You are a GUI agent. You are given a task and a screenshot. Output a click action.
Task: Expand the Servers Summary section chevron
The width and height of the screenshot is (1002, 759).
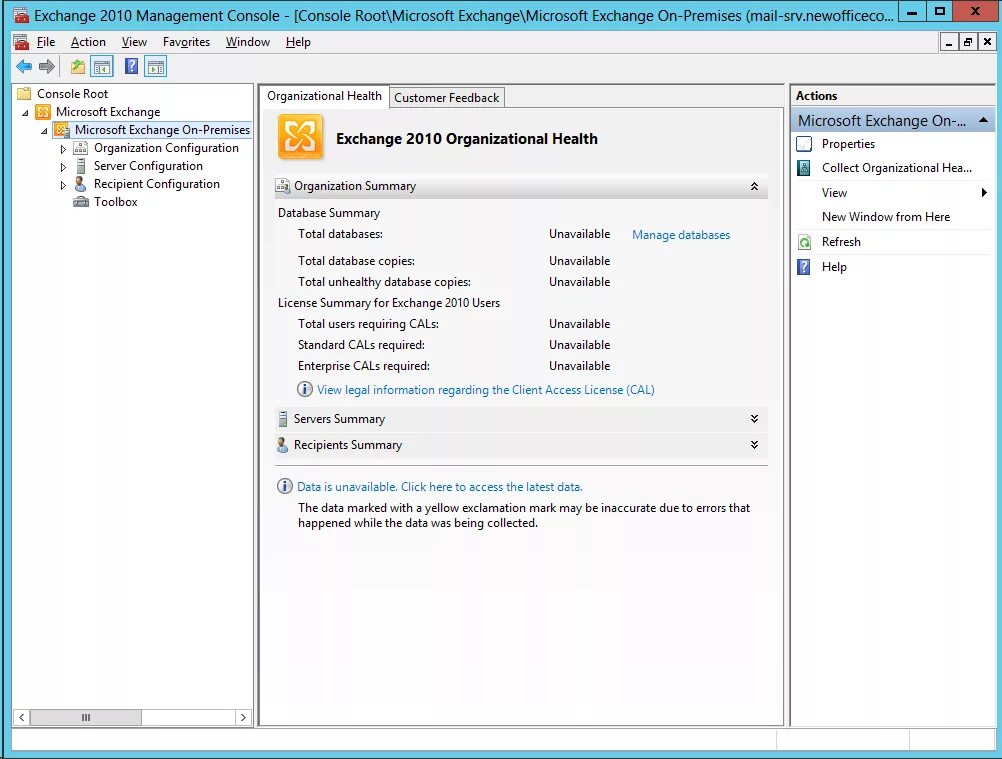(x=754, y=418)
